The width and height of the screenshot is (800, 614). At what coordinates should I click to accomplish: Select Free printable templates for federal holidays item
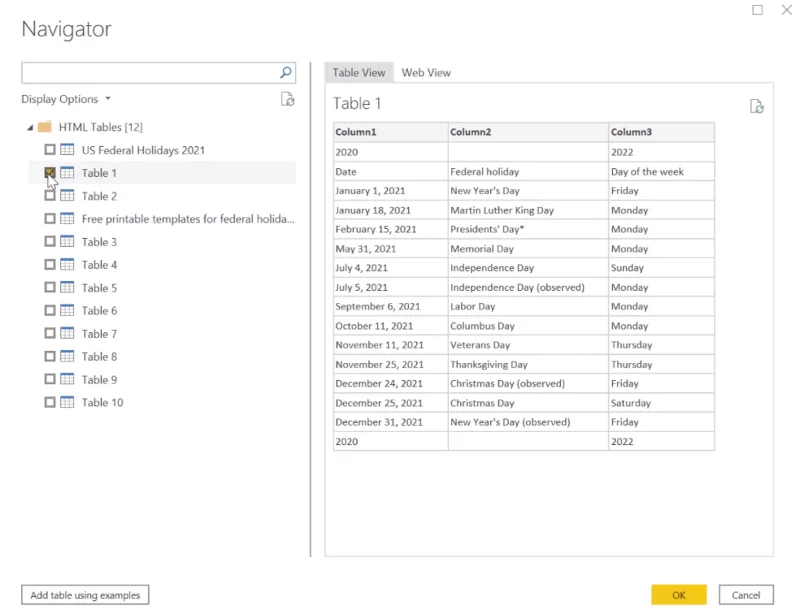click(x=188, y=219)
